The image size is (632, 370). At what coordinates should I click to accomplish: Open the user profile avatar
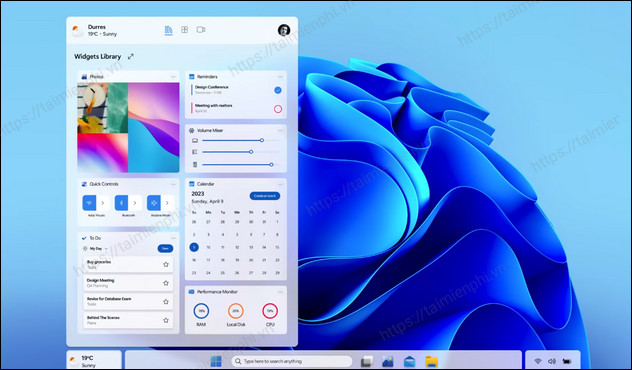284,30
